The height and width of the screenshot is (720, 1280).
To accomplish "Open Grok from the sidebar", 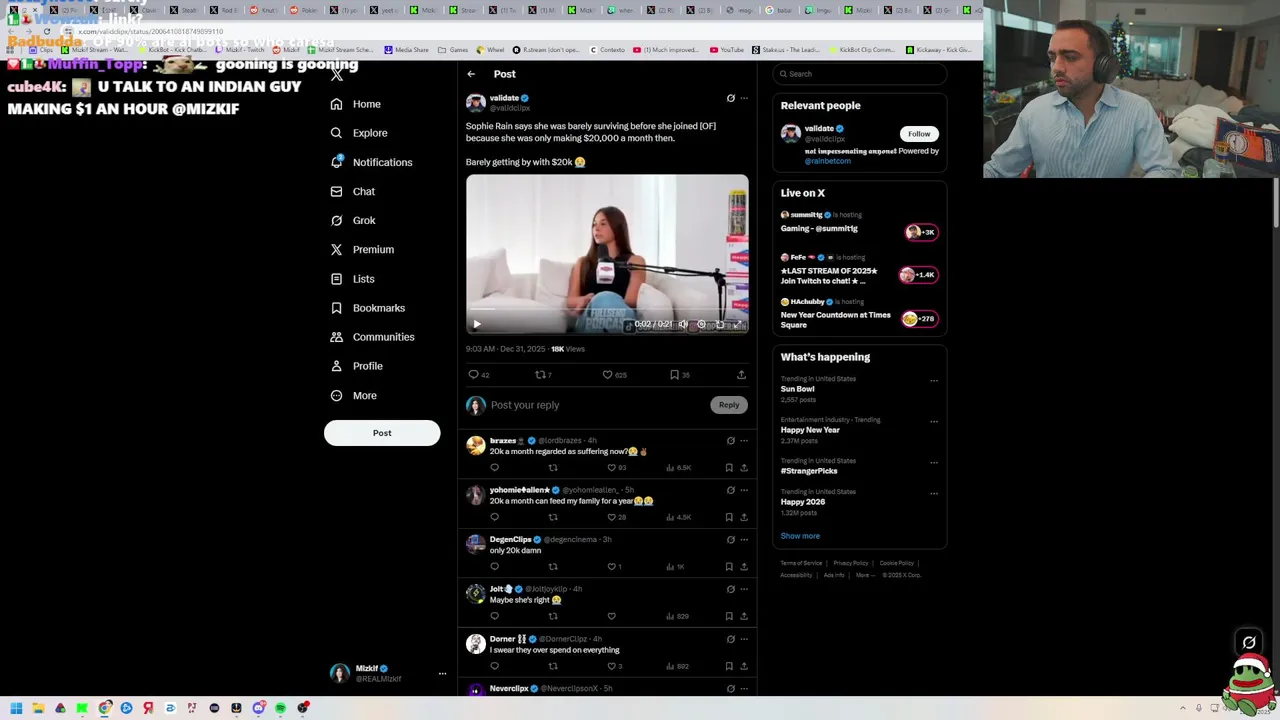I will 352,220.
